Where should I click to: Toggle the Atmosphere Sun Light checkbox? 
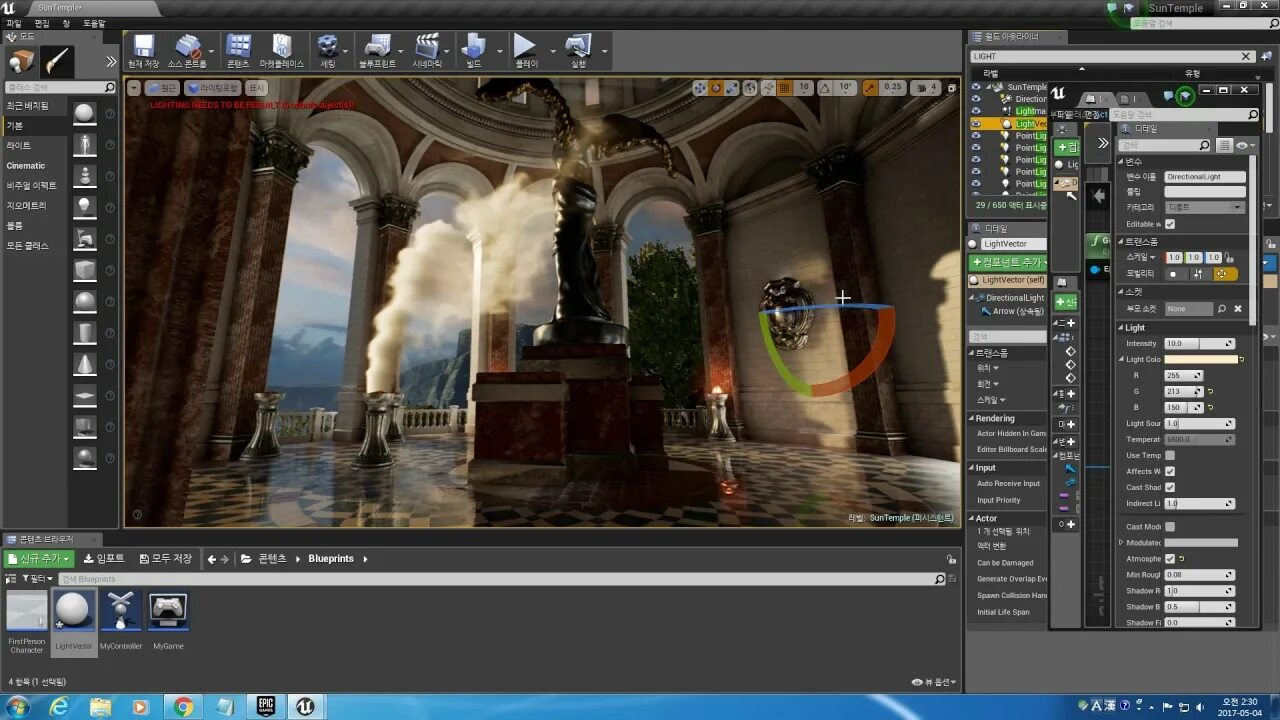click(1170, 559)
